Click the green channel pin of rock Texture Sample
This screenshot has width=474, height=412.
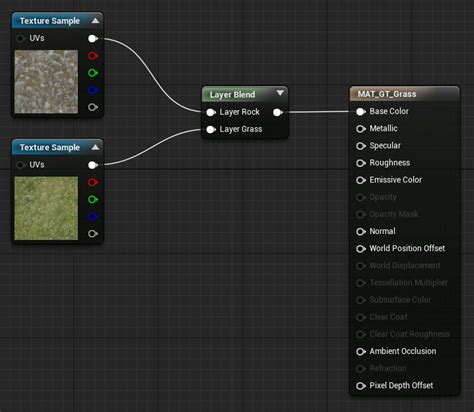point(93,73)
